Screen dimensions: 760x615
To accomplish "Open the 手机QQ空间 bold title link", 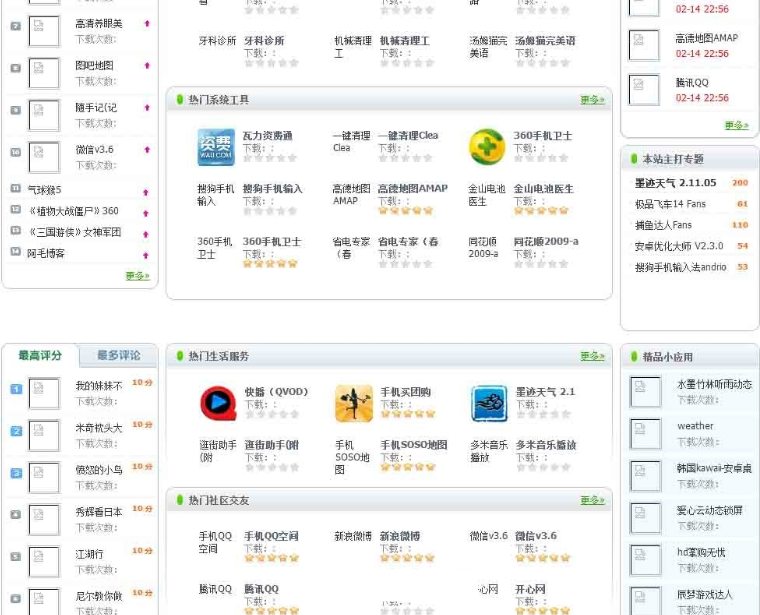I will (x=271, y=536).
